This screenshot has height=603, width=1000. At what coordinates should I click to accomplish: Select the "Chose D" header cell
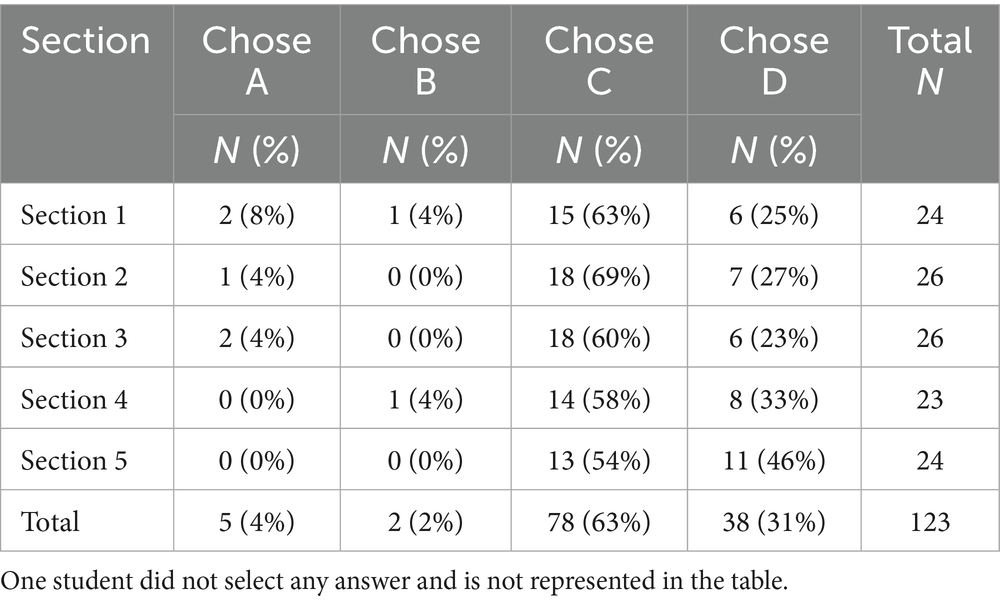[x=773, y=62]
